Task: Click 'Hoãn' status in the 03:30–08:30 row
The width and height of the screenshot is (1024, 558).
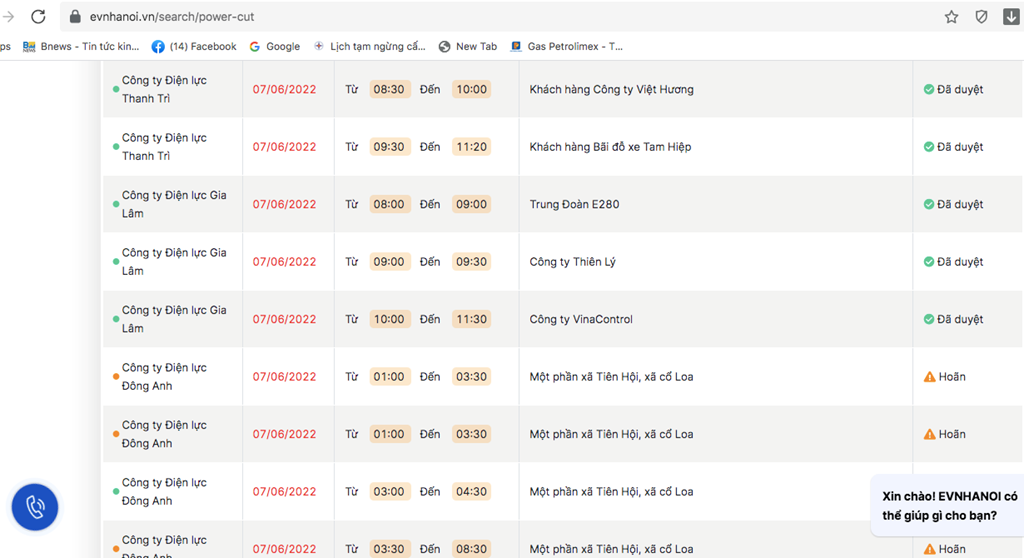Action: pos(952,550)
